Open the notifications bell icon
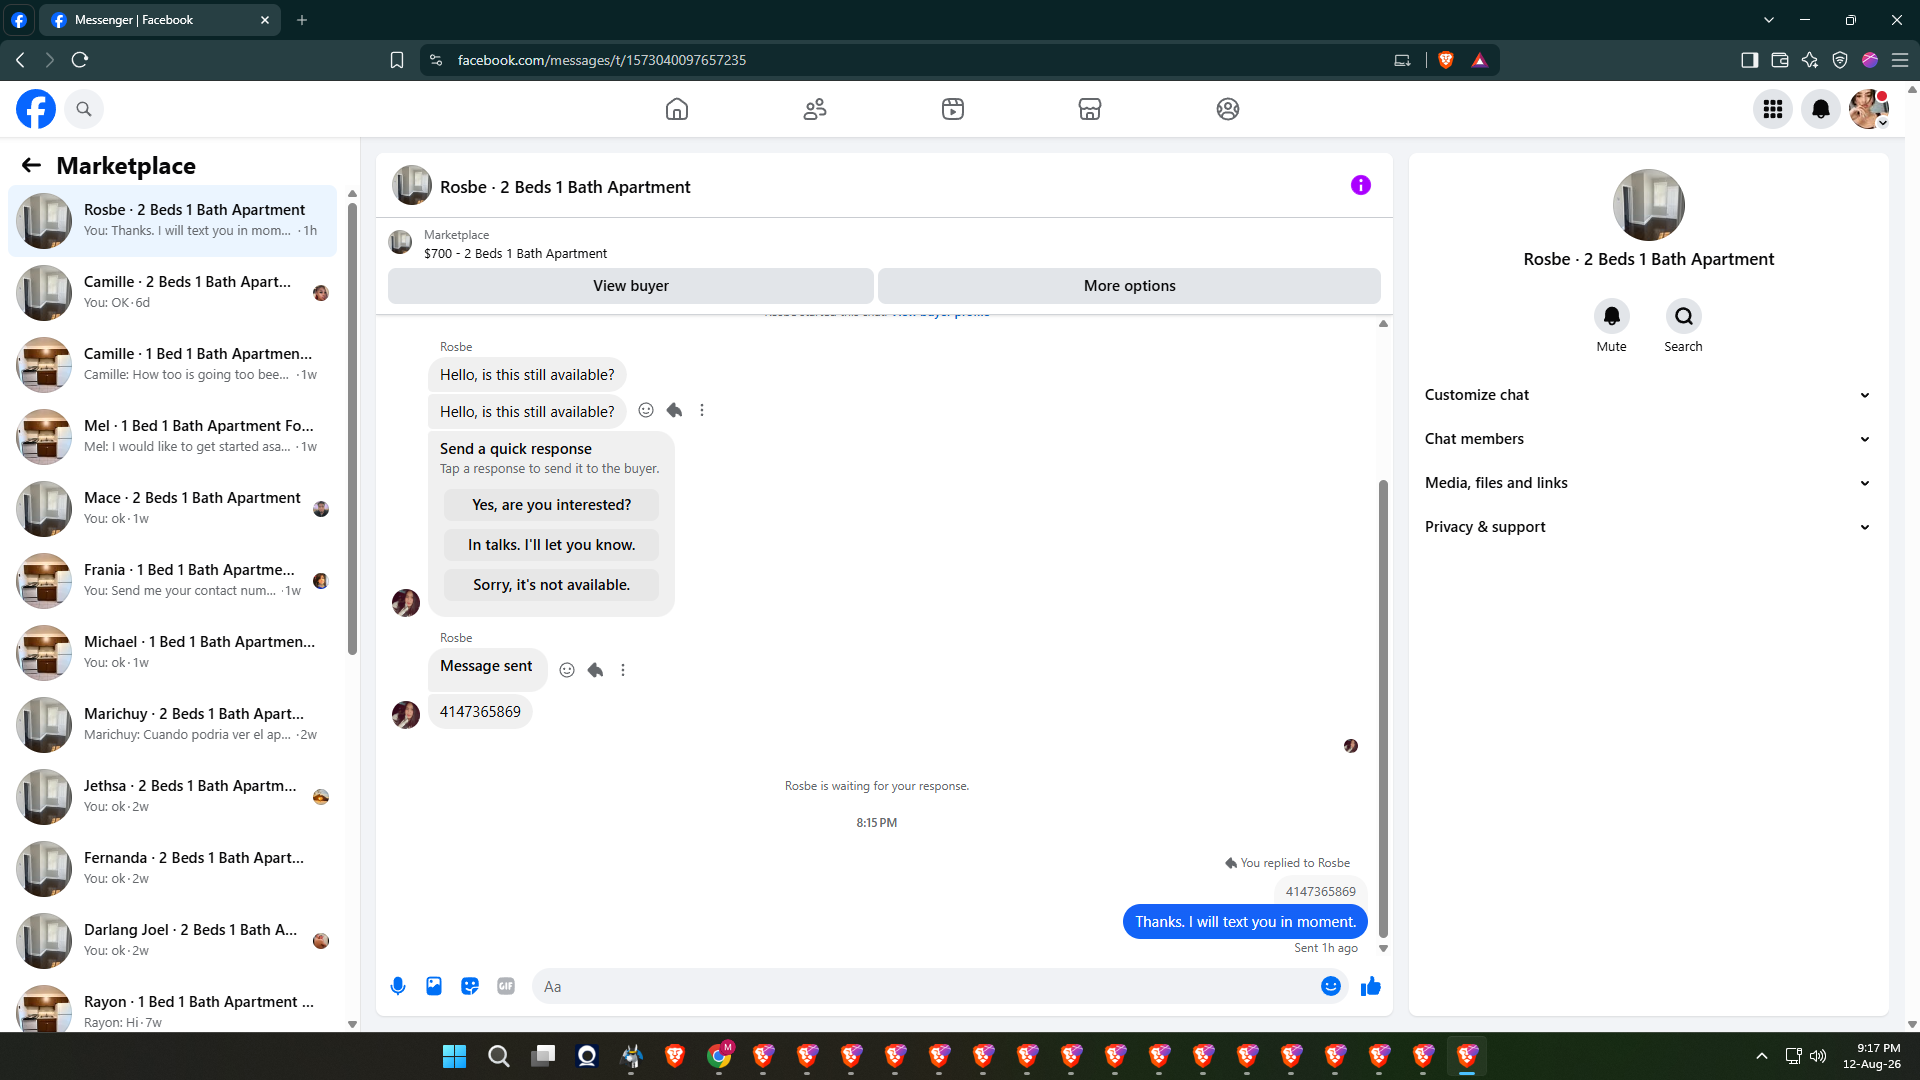 (1821, 109)
